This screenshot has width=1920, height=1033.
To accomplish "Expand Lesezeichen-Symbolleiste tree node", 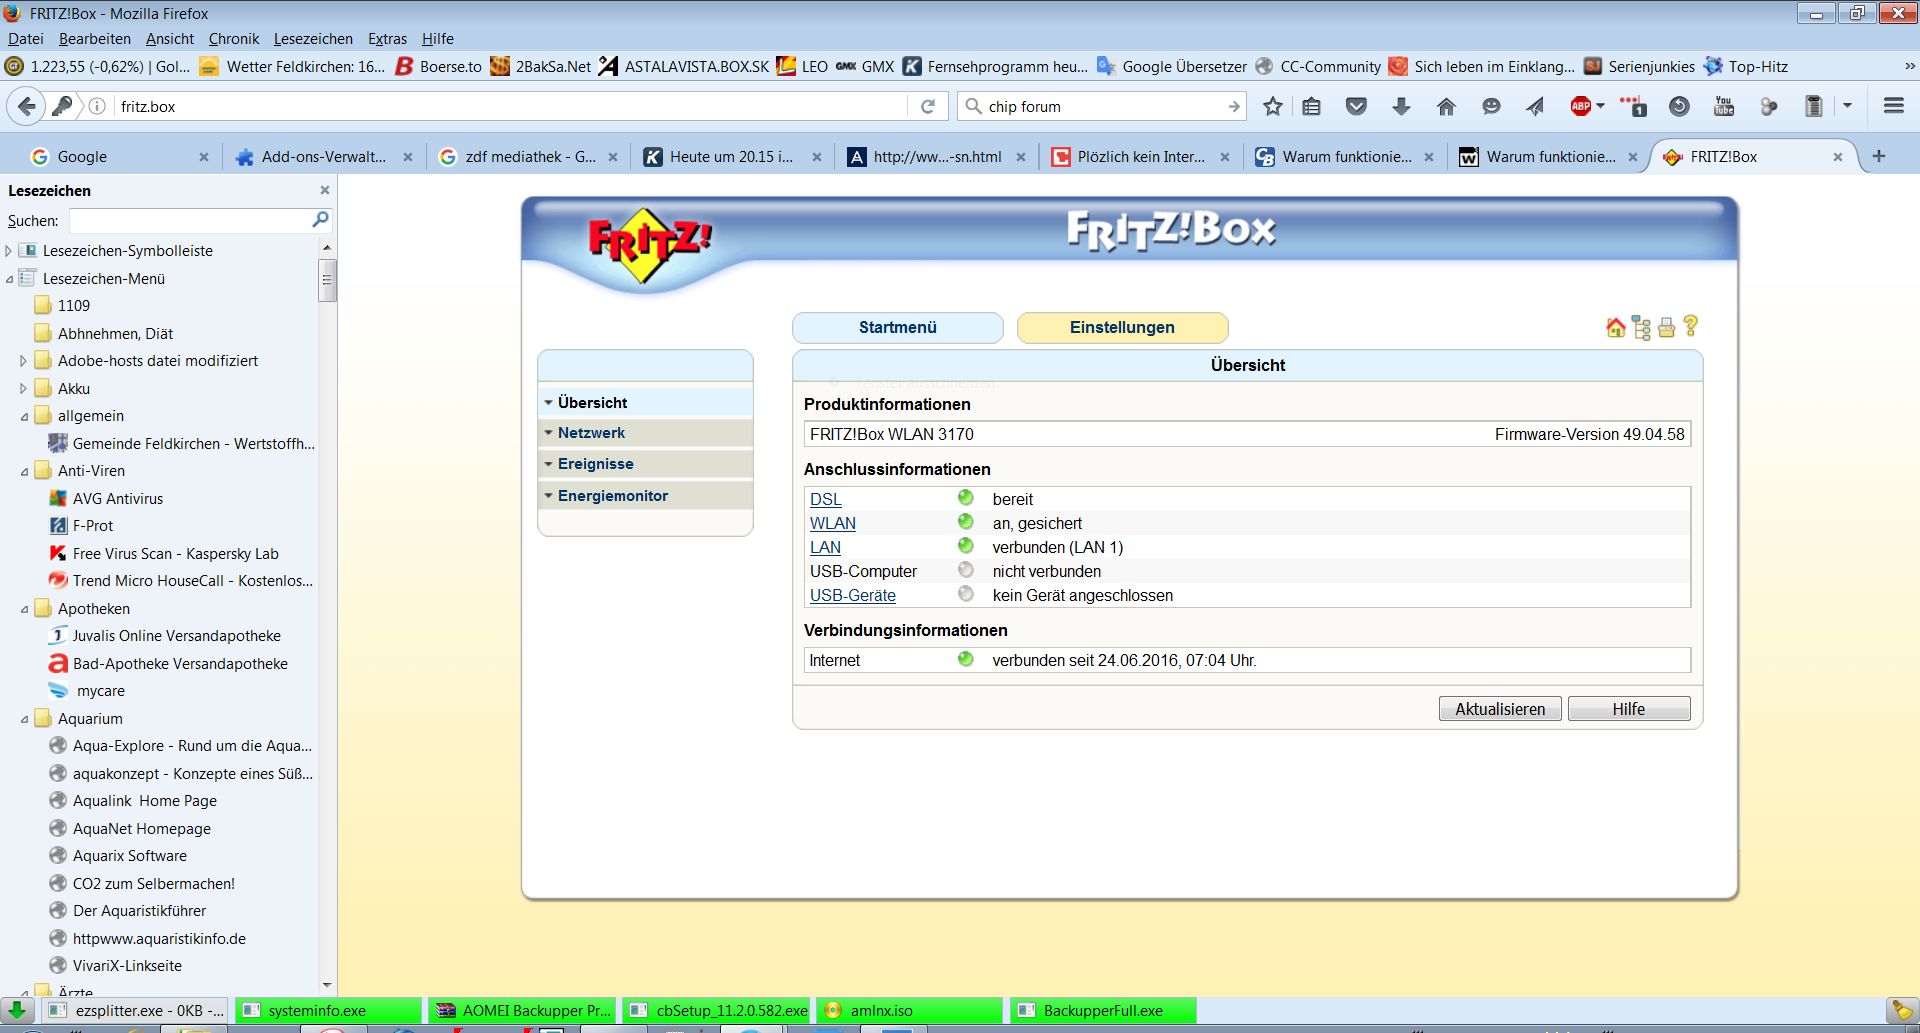I will [x=9, y=251].
